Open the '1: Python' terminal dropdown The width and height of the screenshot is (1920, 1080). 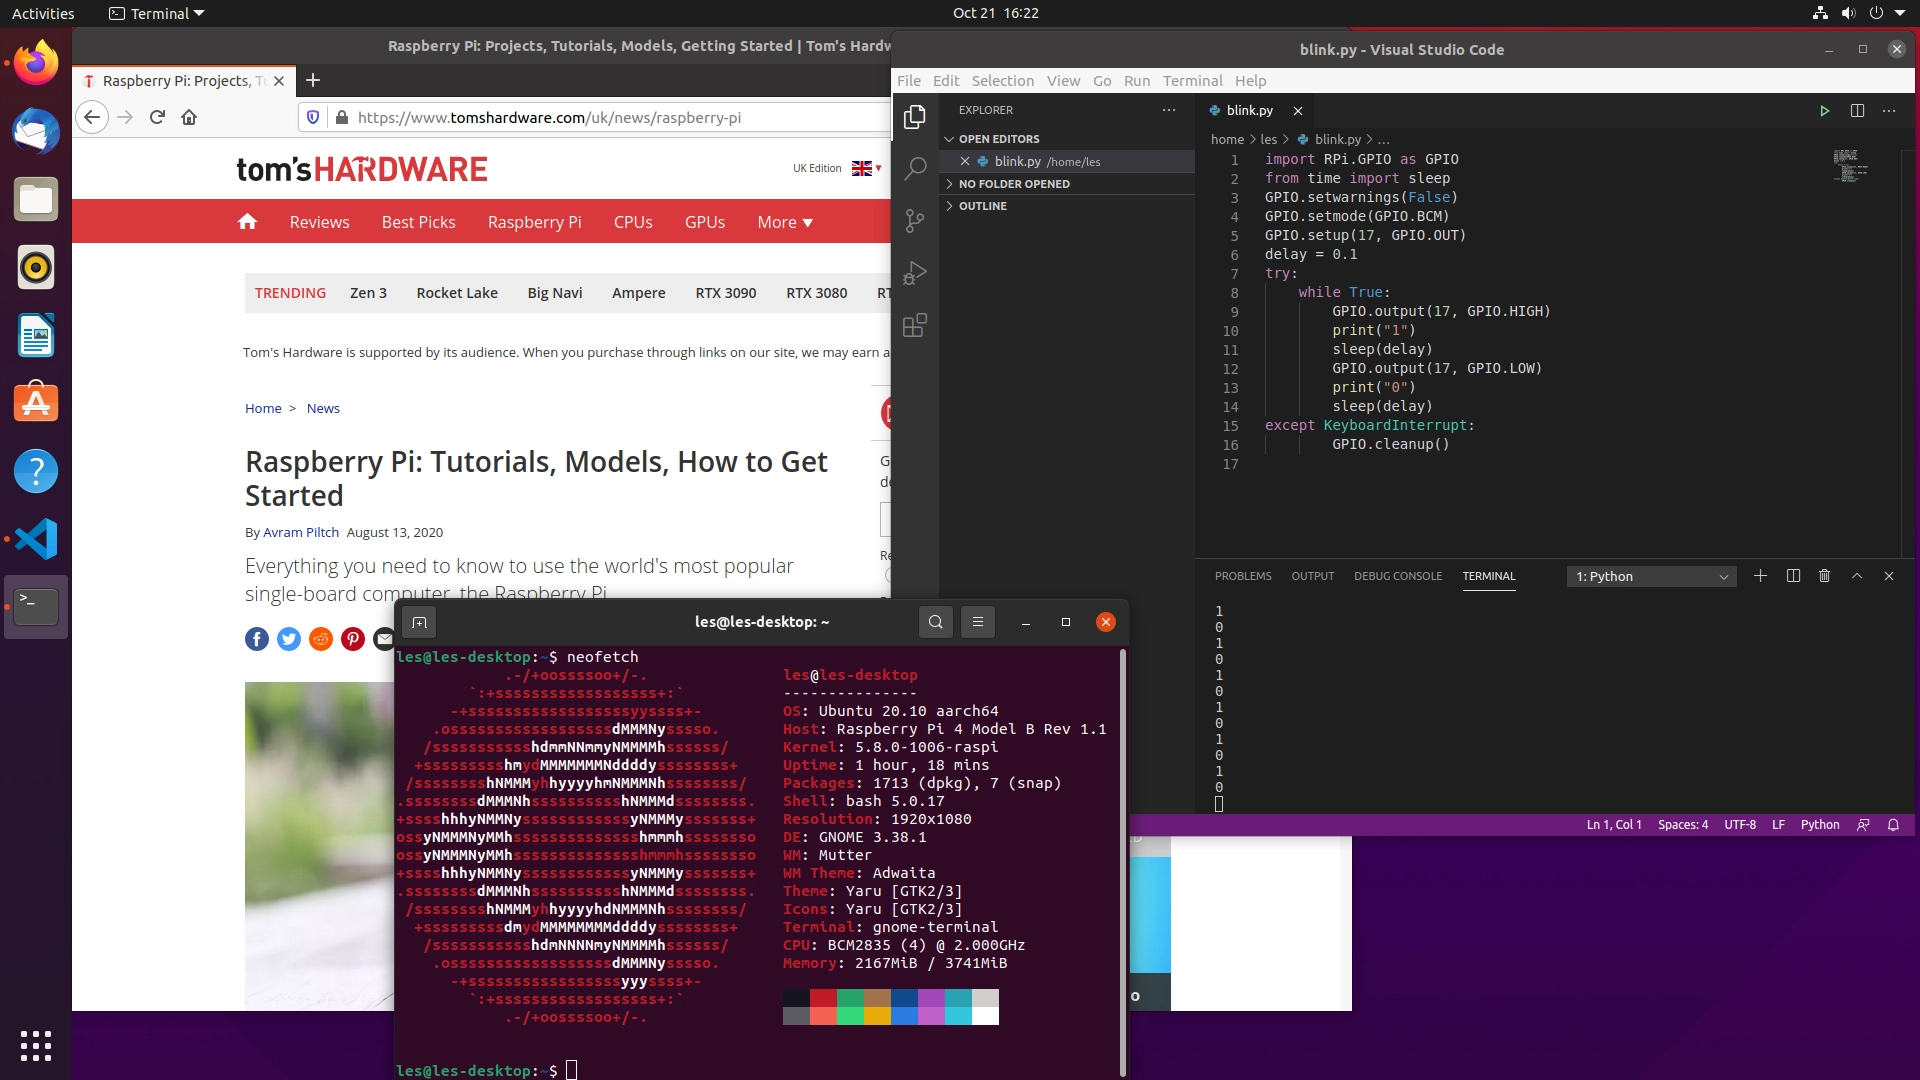coord(1651,577)
